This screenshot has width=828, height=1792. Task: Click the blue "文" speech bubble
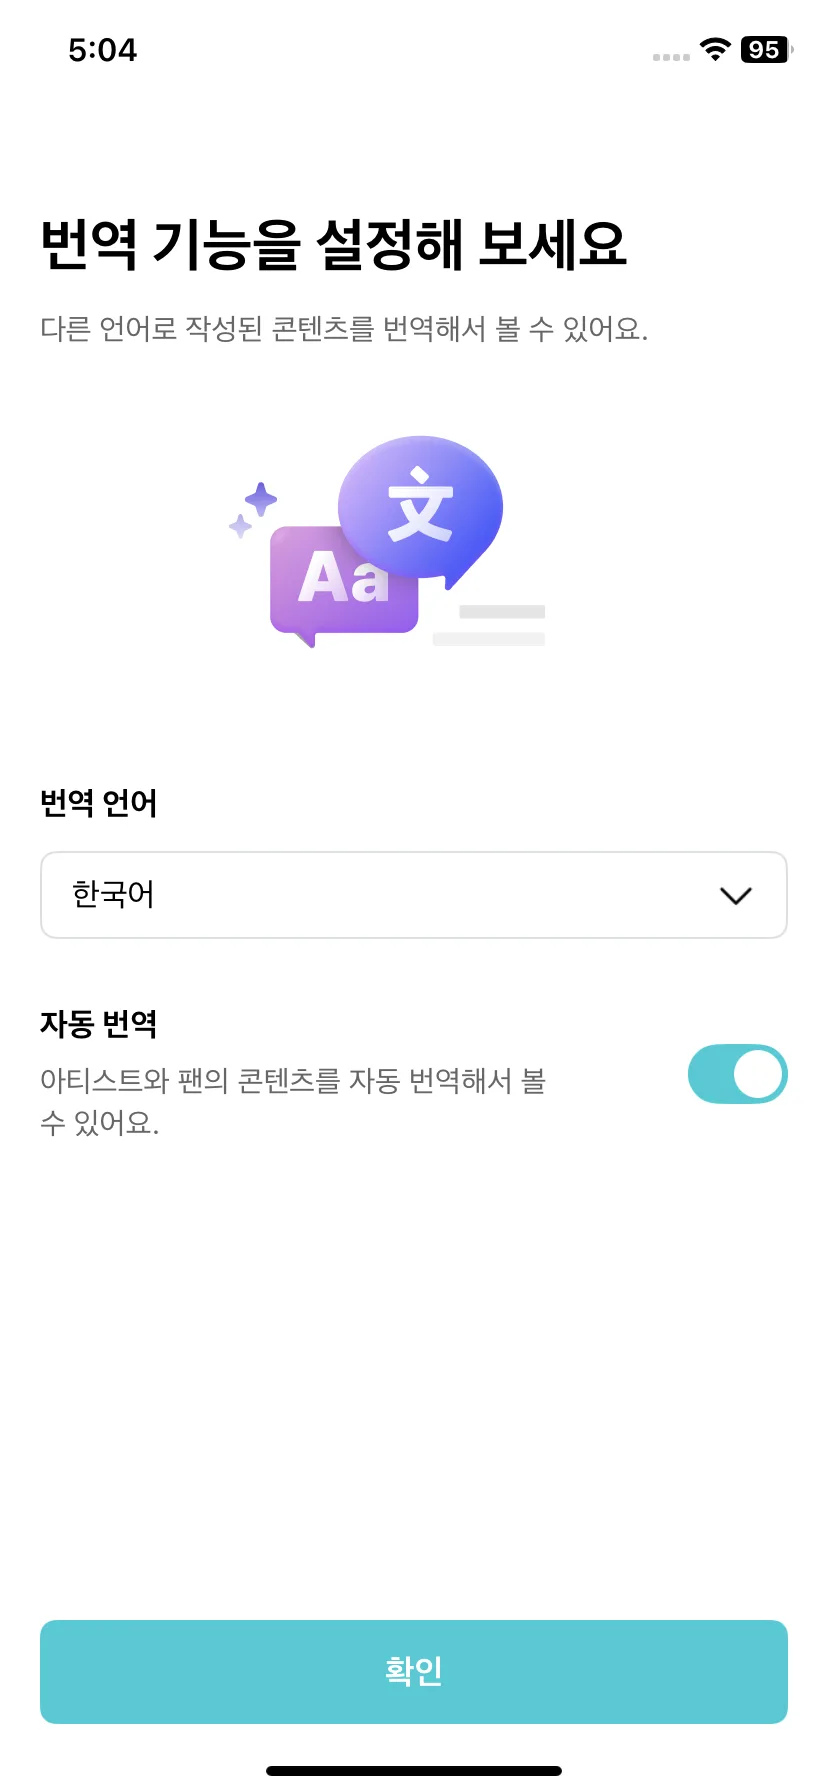click(x=421, y=510)
